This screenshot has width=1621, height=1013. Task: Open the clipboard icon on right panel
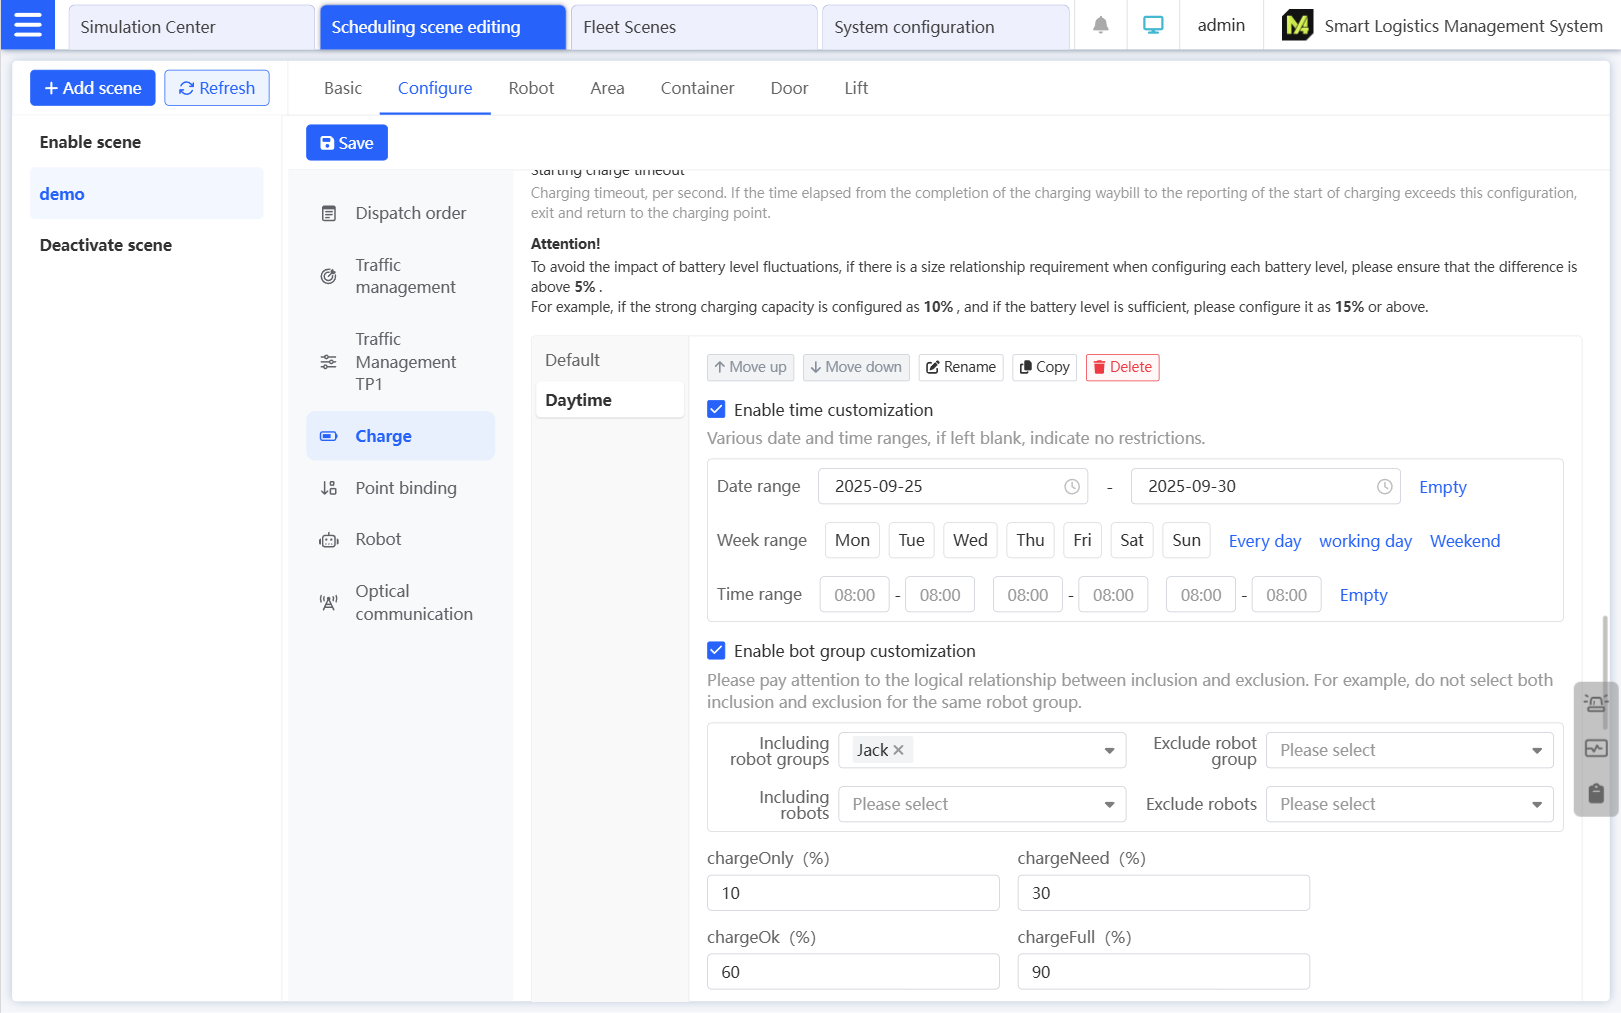click(1595, 793)
